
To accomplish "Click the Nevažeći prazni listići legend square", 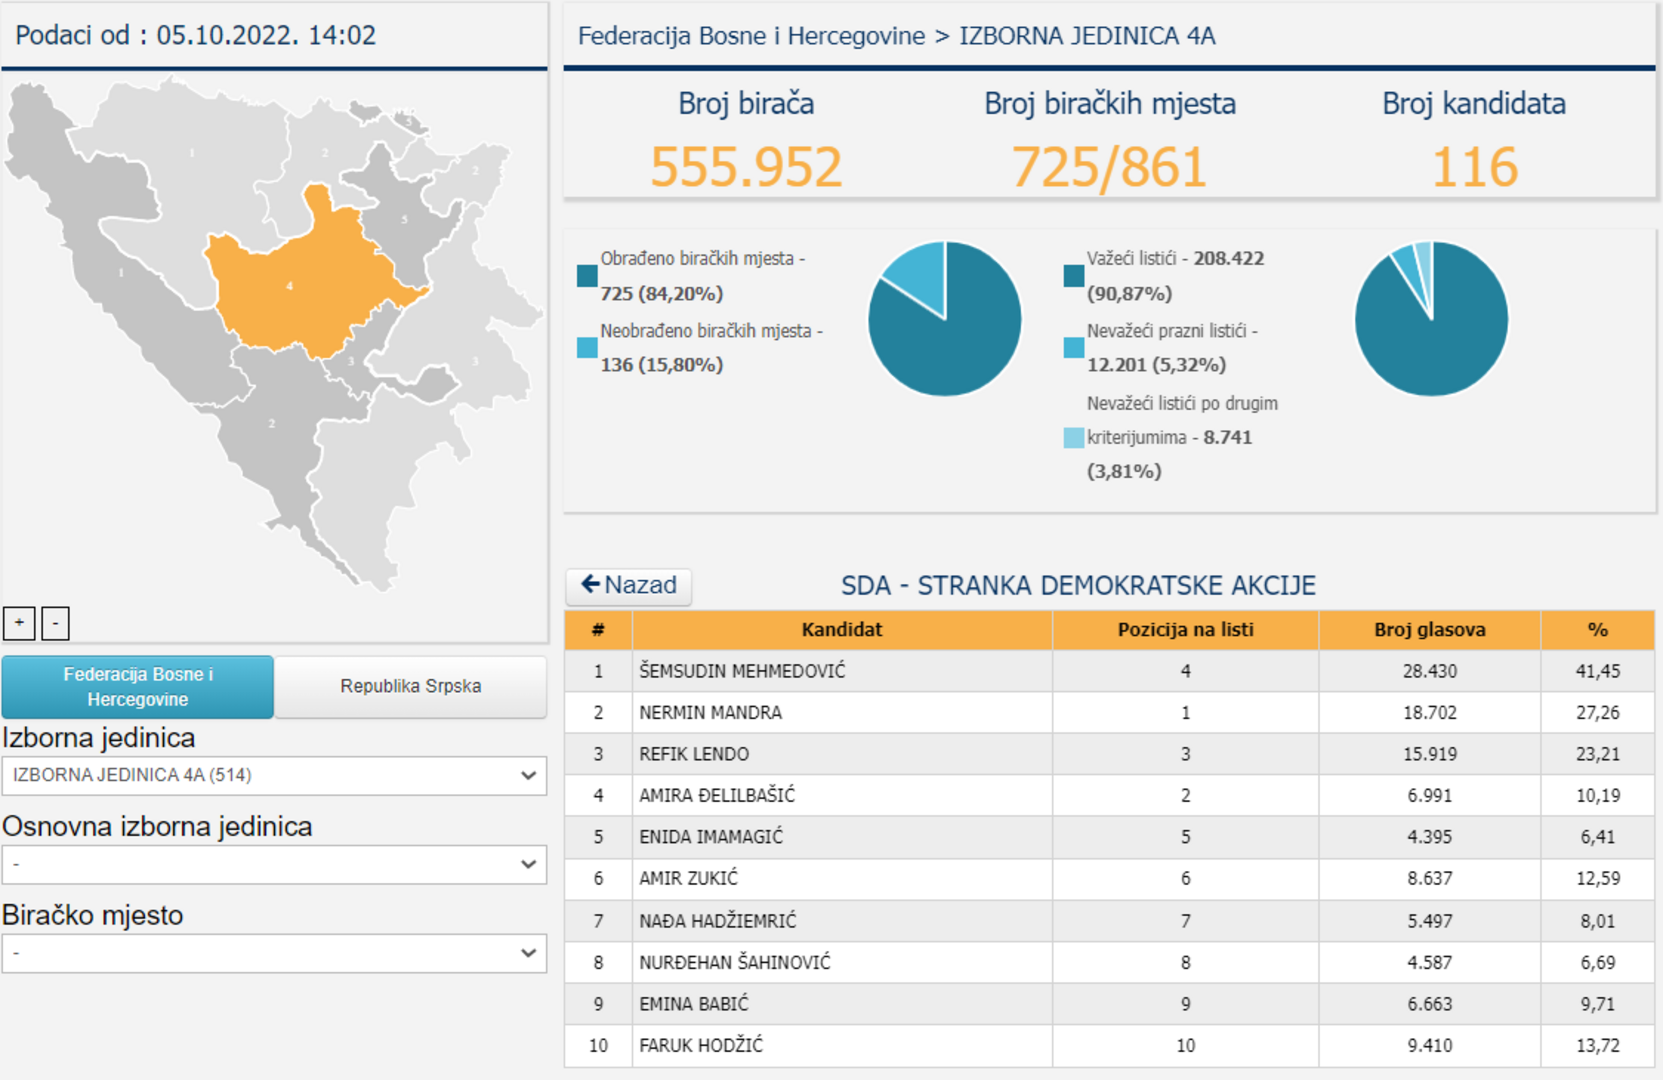I will (1073, 348).
